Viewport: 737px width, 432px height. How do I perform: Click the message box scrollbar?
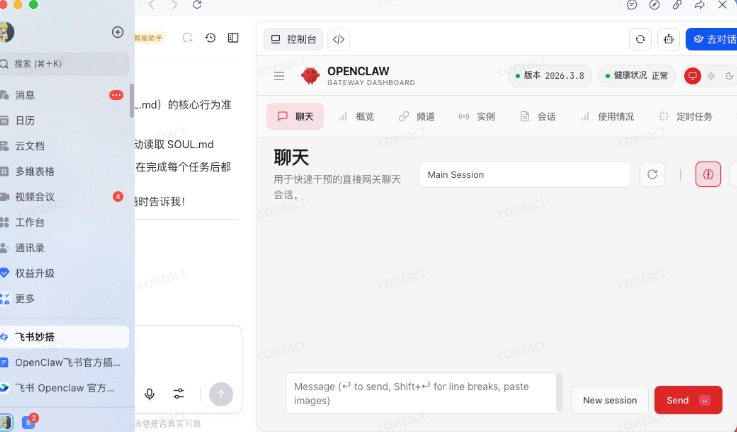[x=559, y=393]
